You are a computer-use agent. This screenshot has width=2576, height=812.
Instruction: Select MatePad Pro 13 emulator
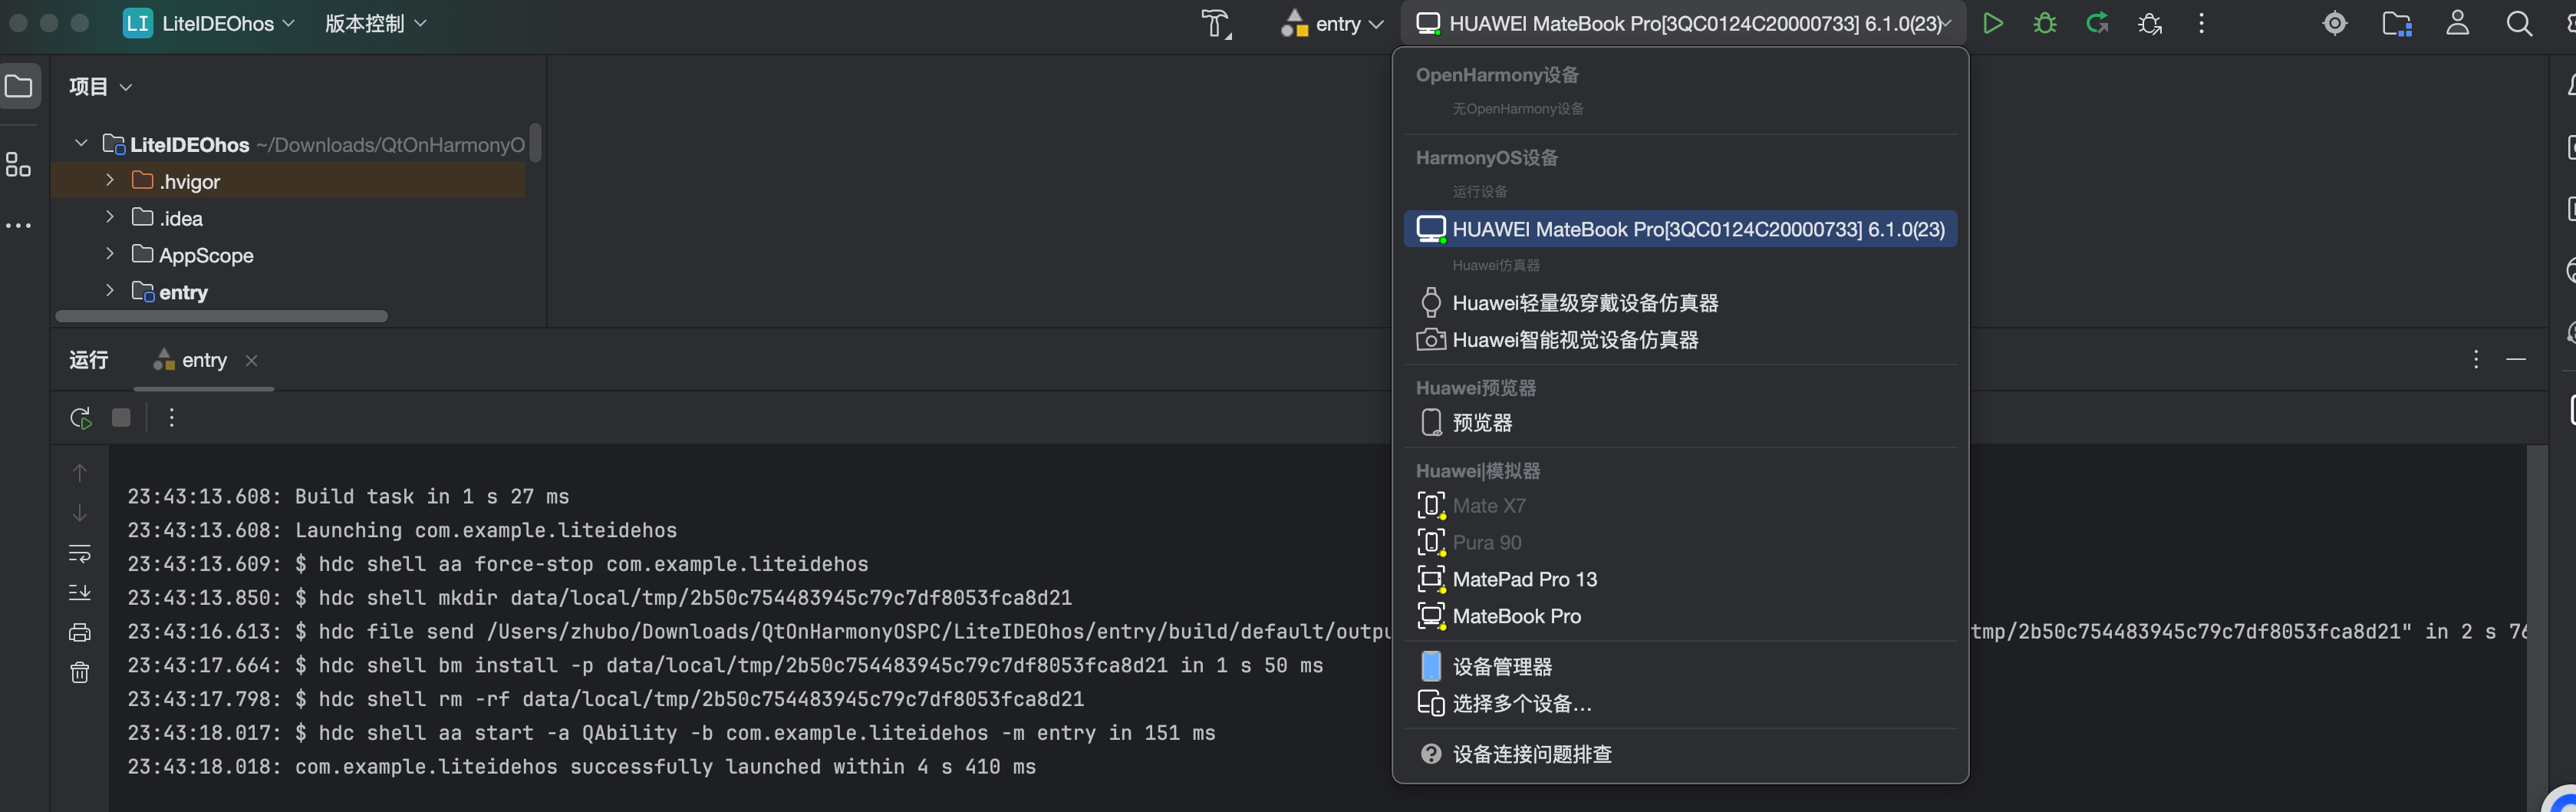(1680, 580)
